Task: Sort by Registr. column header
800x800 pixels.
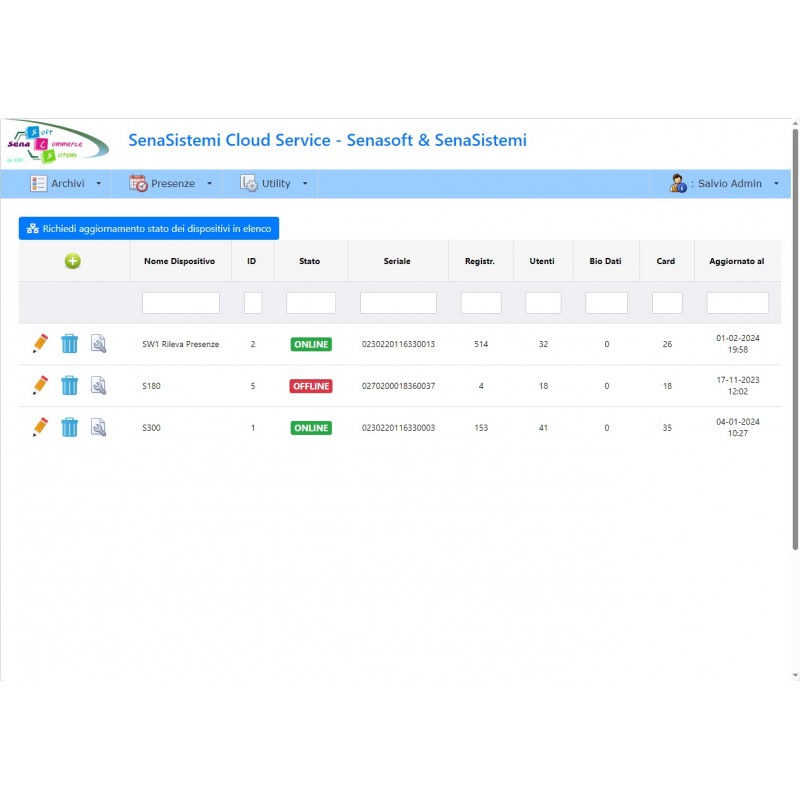Action: [x=480, y=261]
